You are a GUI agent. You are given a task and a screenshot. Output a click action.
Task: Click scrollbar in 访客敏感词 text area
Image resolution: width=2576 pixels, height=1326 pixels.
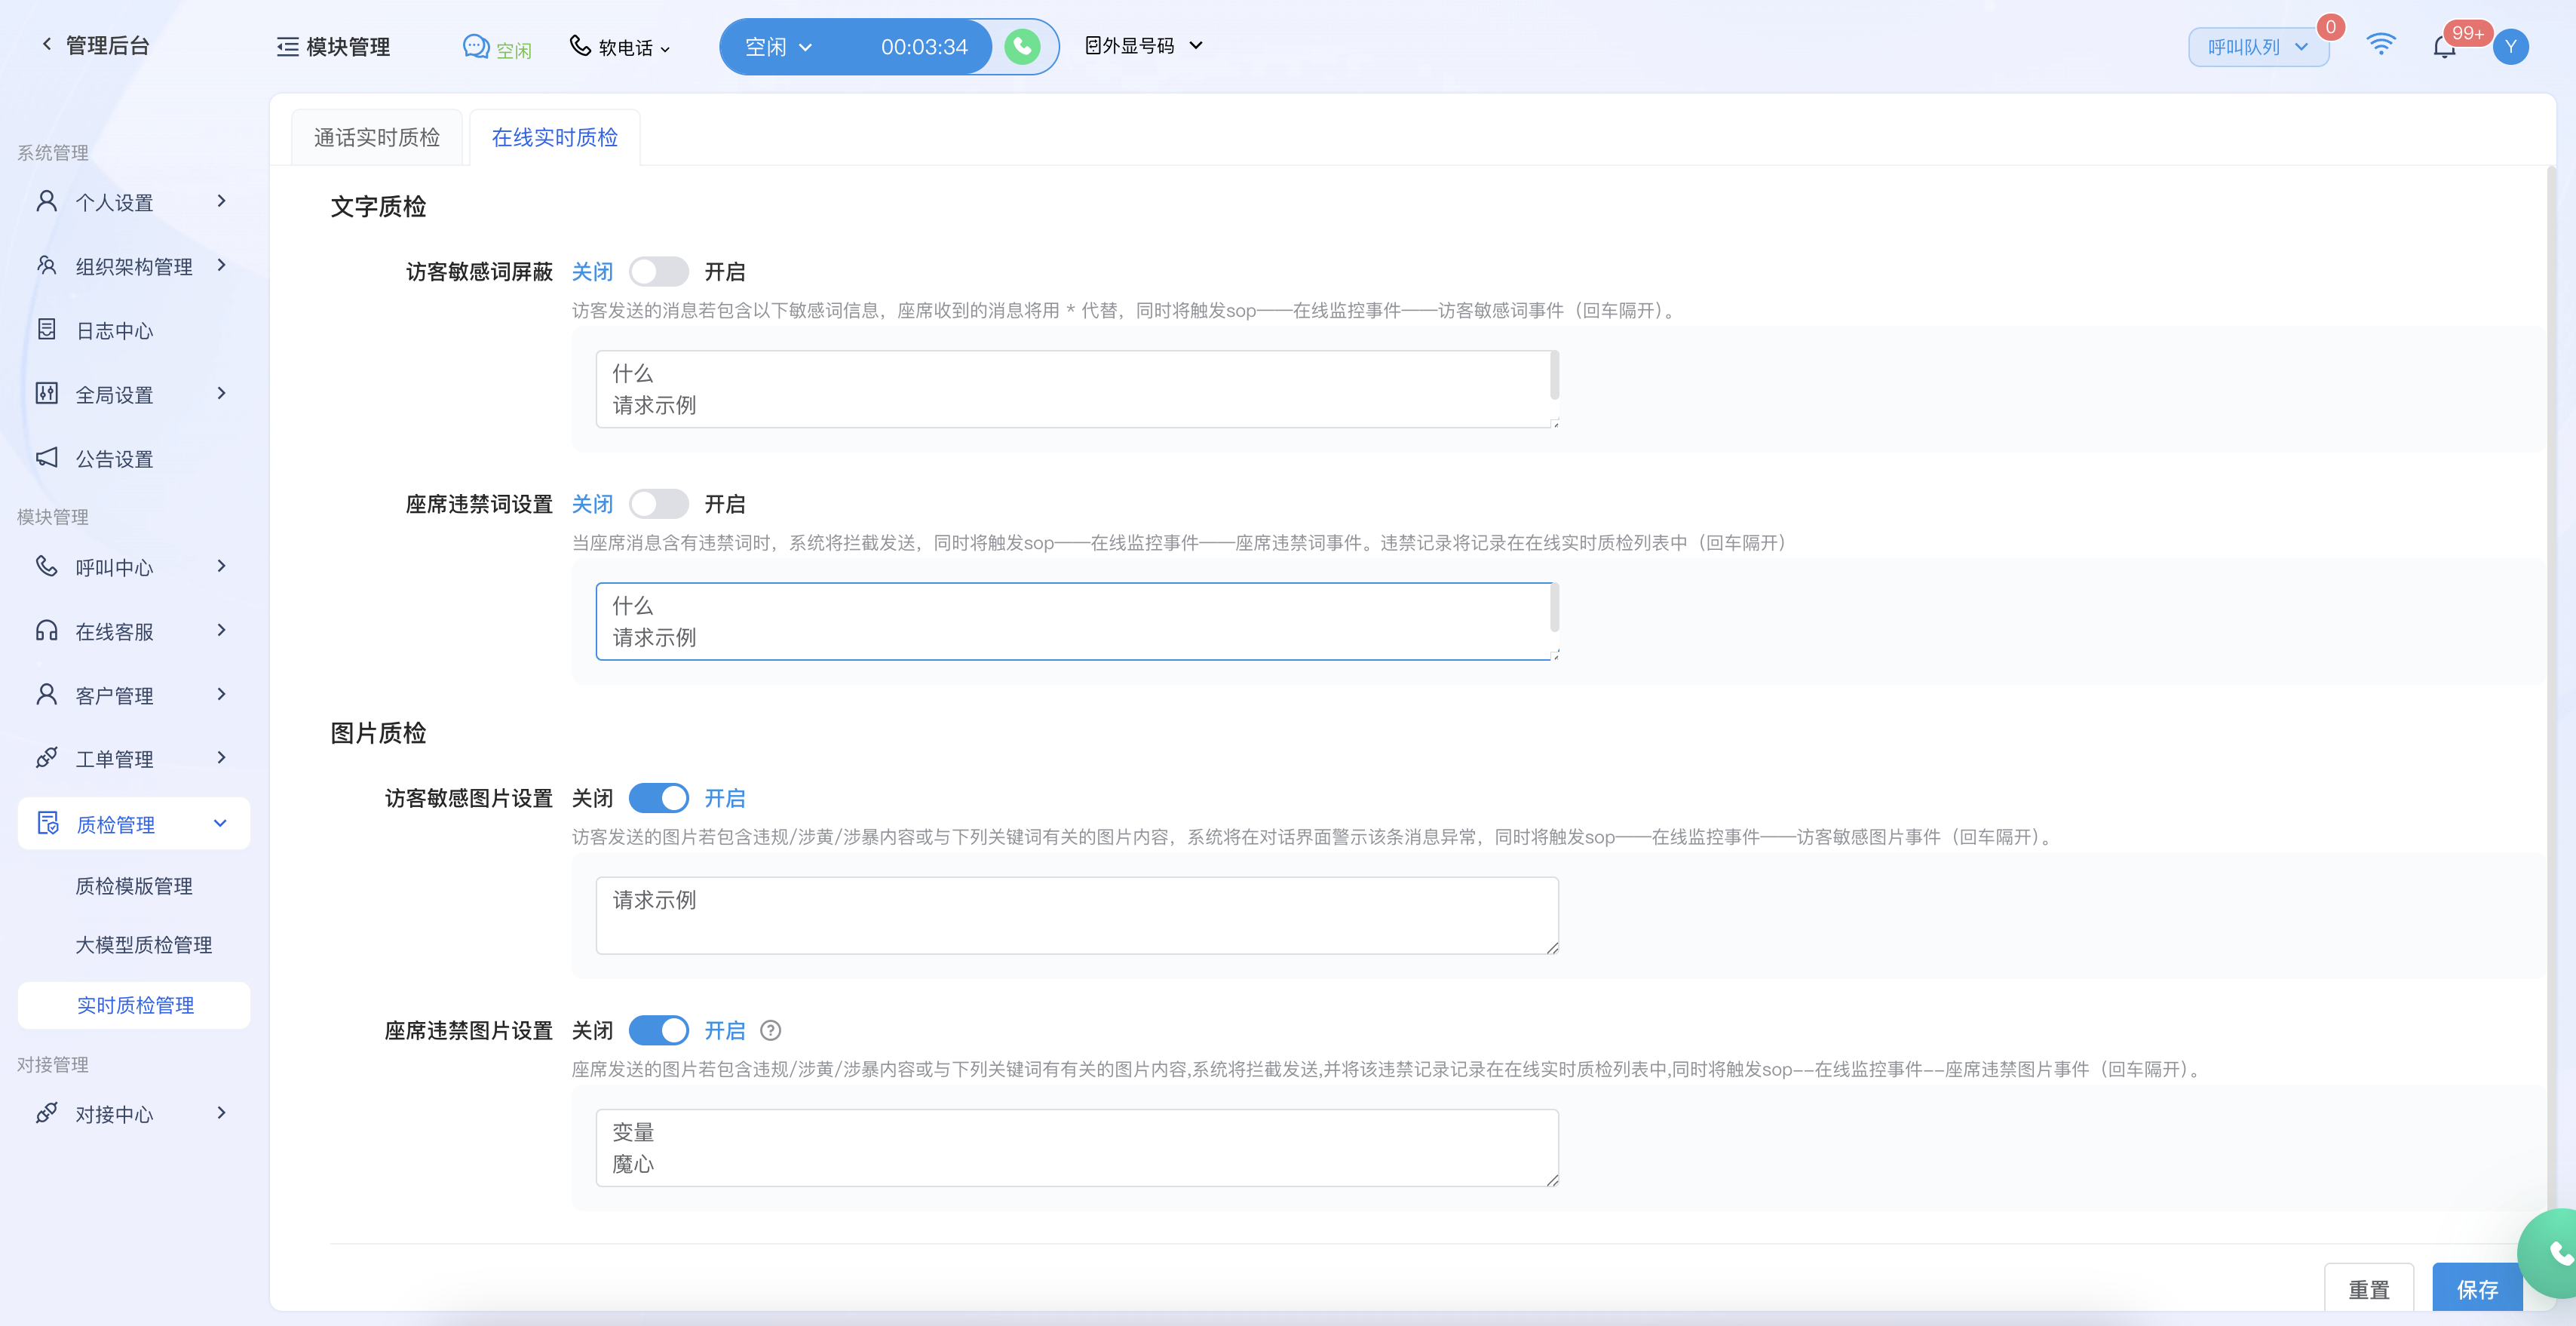[1554, 376]
